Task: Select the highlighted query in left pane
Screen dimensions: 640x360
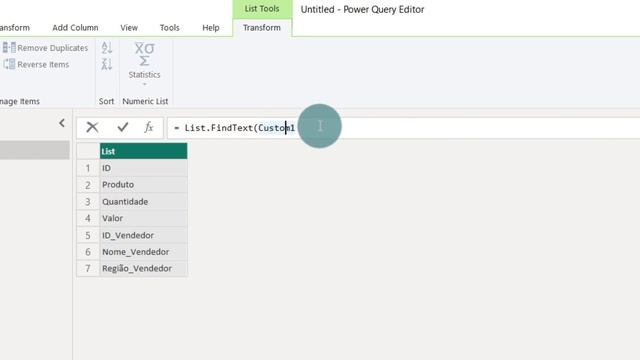Action: (35, 150)
